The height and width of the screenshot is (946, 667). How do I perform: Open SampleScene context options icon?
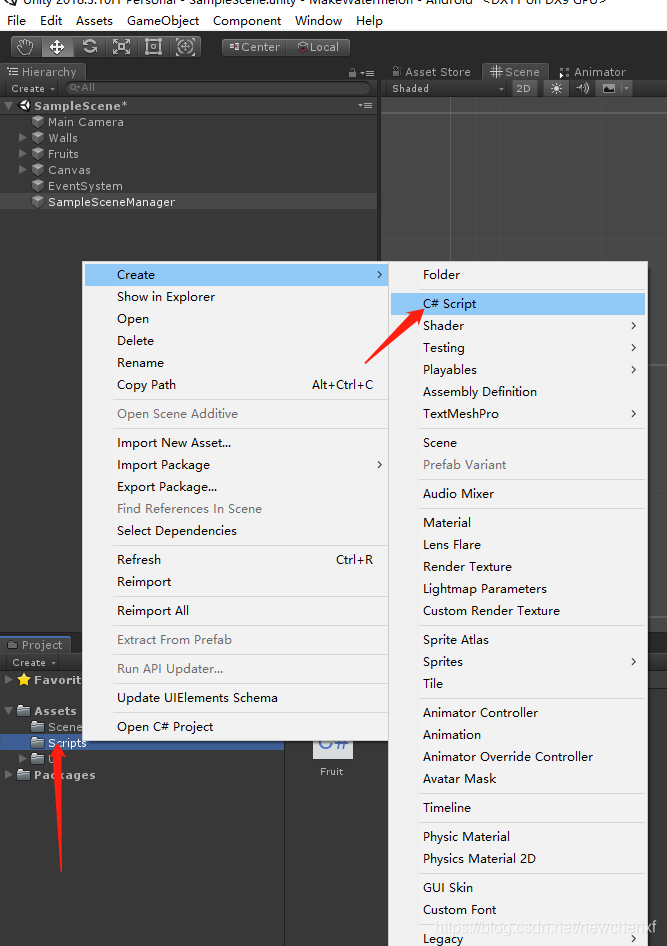365,106
